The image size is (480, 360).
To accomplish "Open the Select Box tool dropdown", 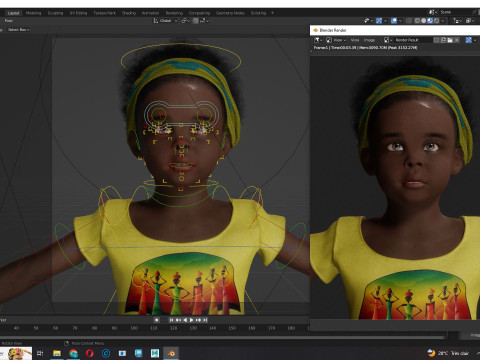I will point(18,30).
